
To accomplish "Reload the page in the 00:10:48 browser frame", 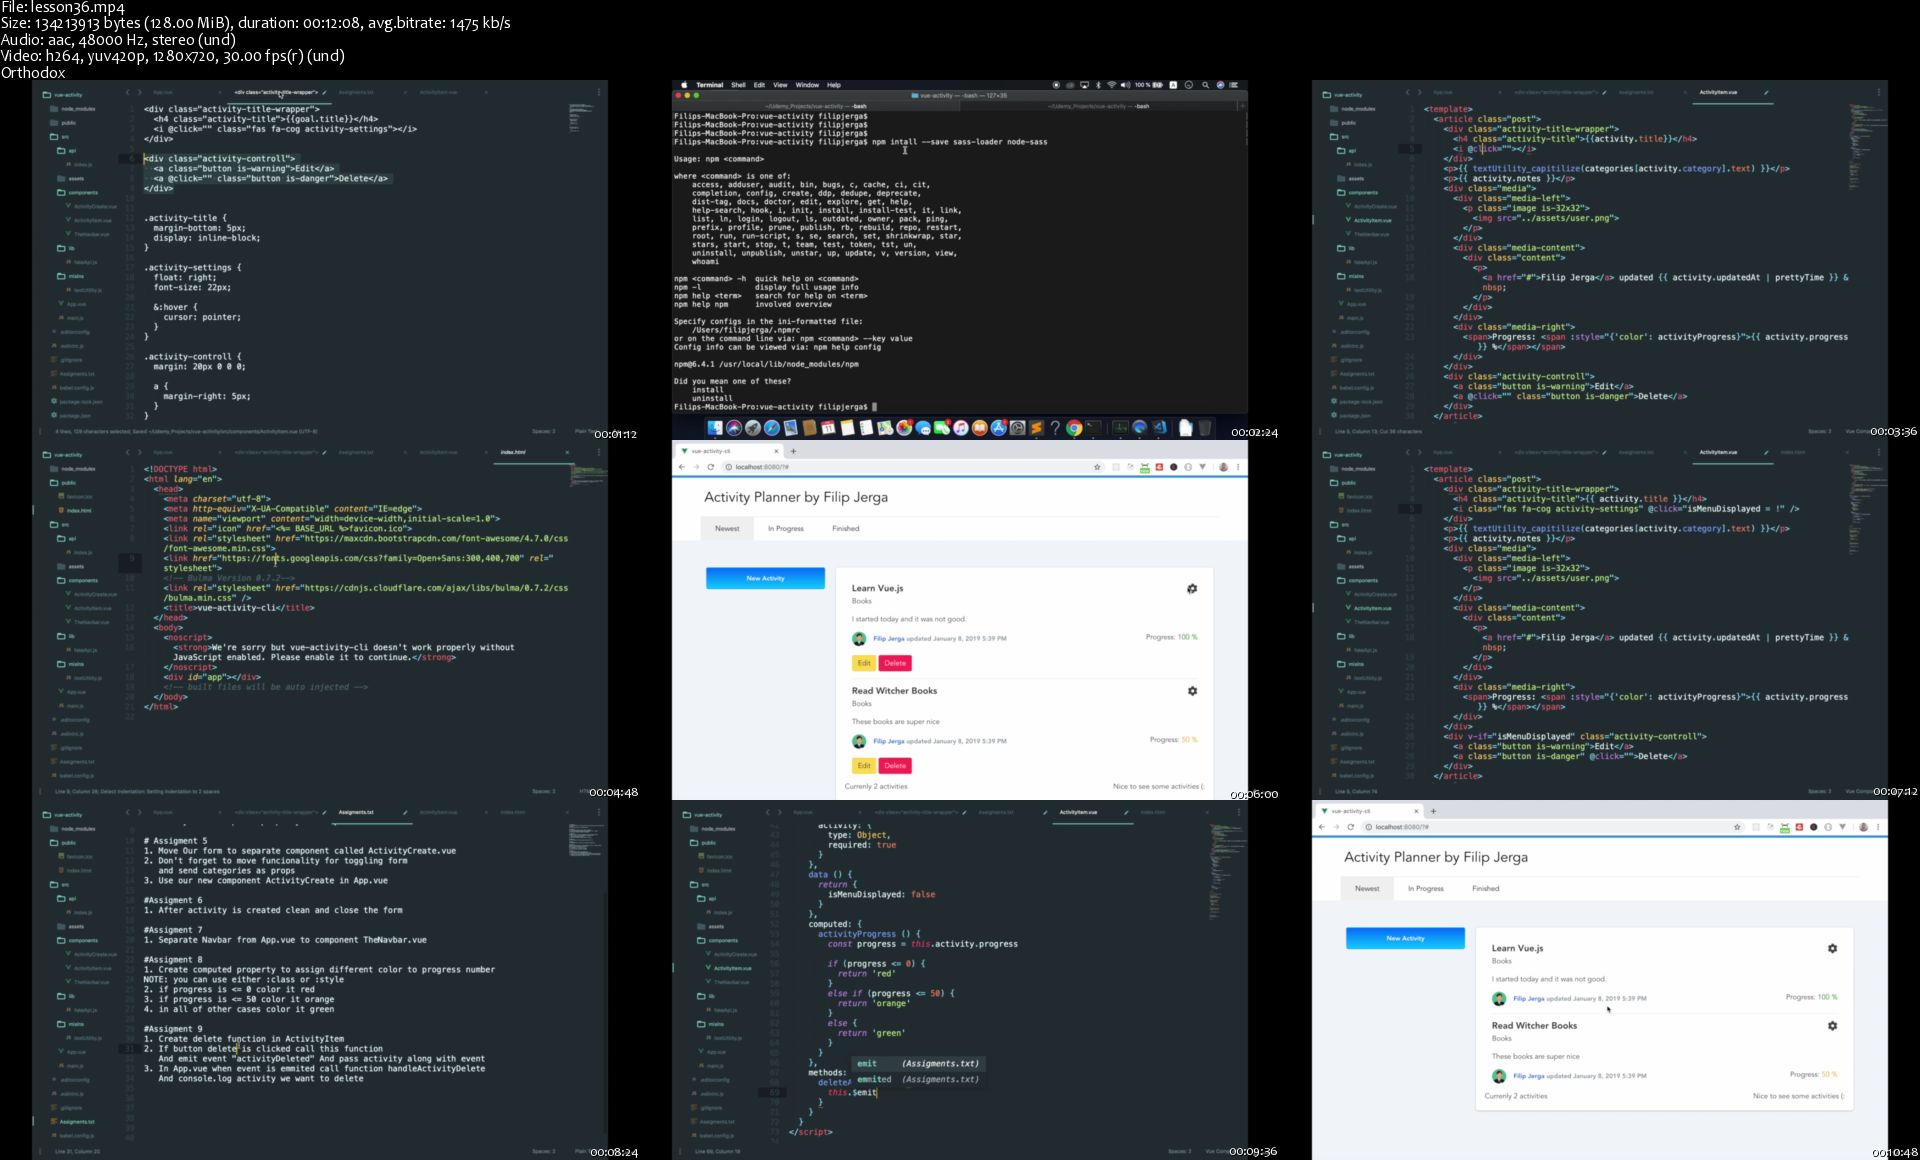I will pos(1351,827).
